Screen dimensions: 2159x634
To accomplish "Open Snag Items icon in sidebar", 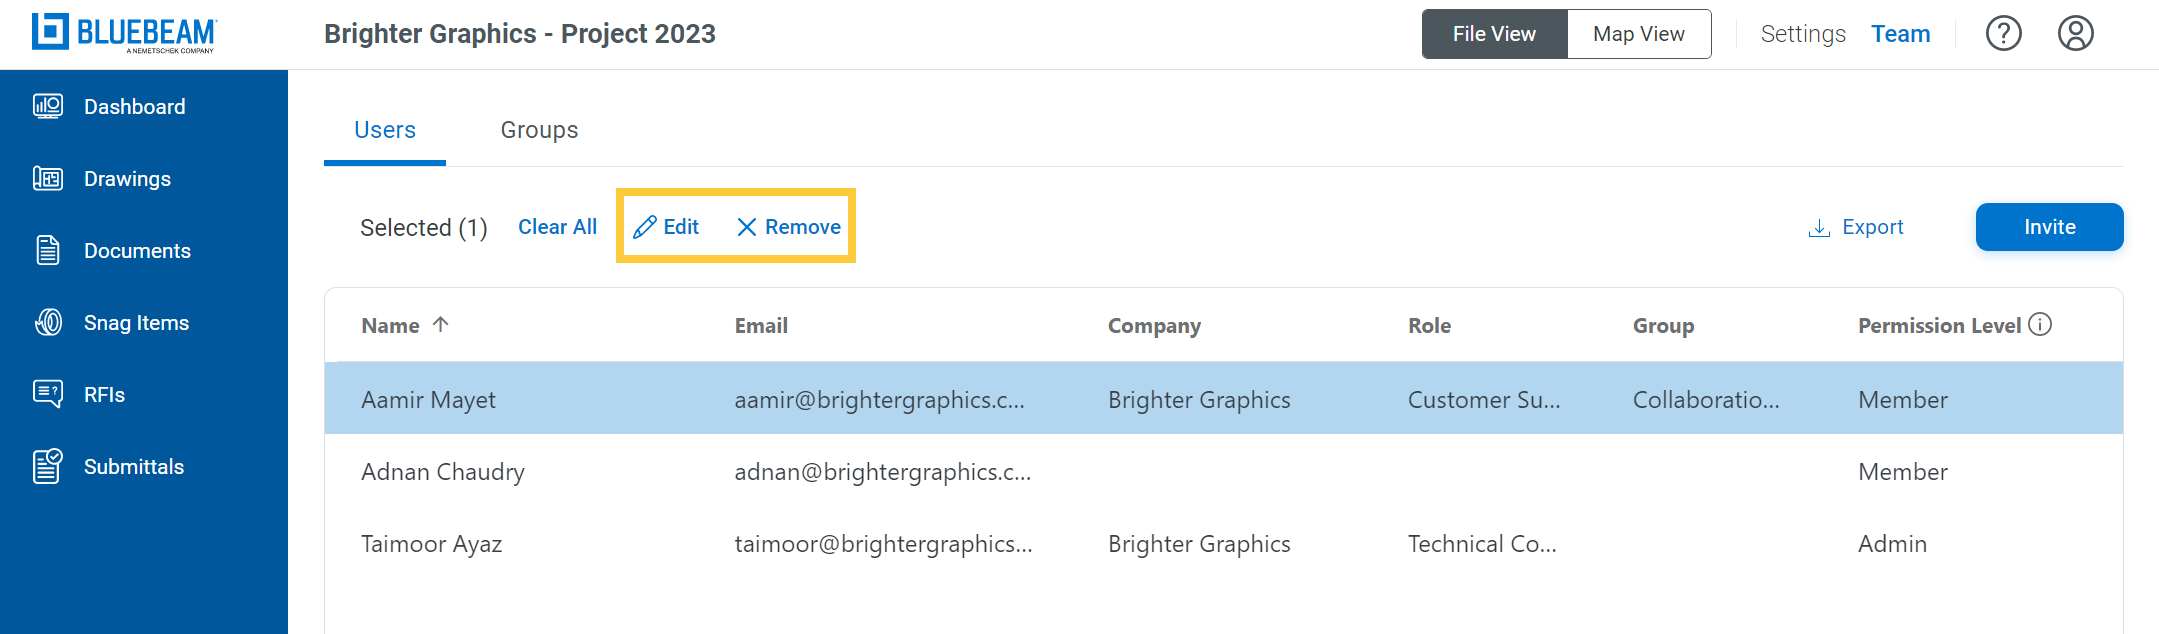I will pyautogui.click(x=48, y=322).
